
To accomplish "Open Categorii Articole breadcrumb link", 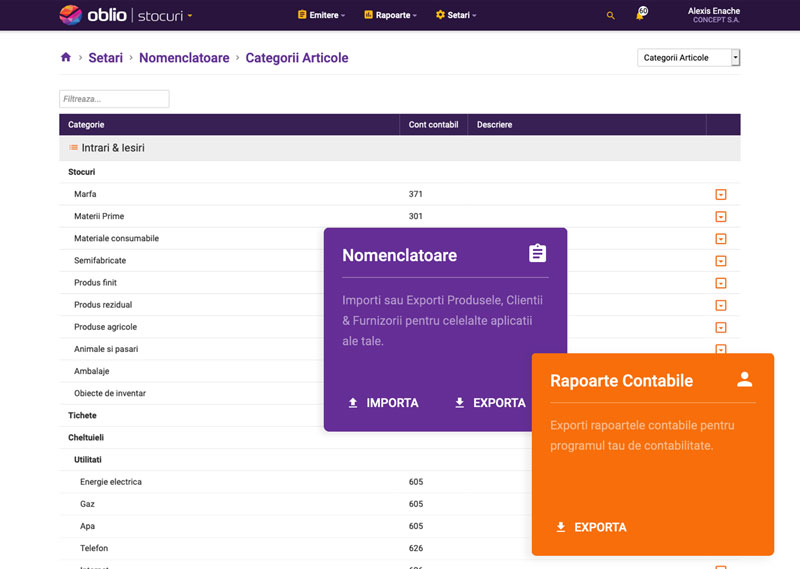I will (297, 58).
